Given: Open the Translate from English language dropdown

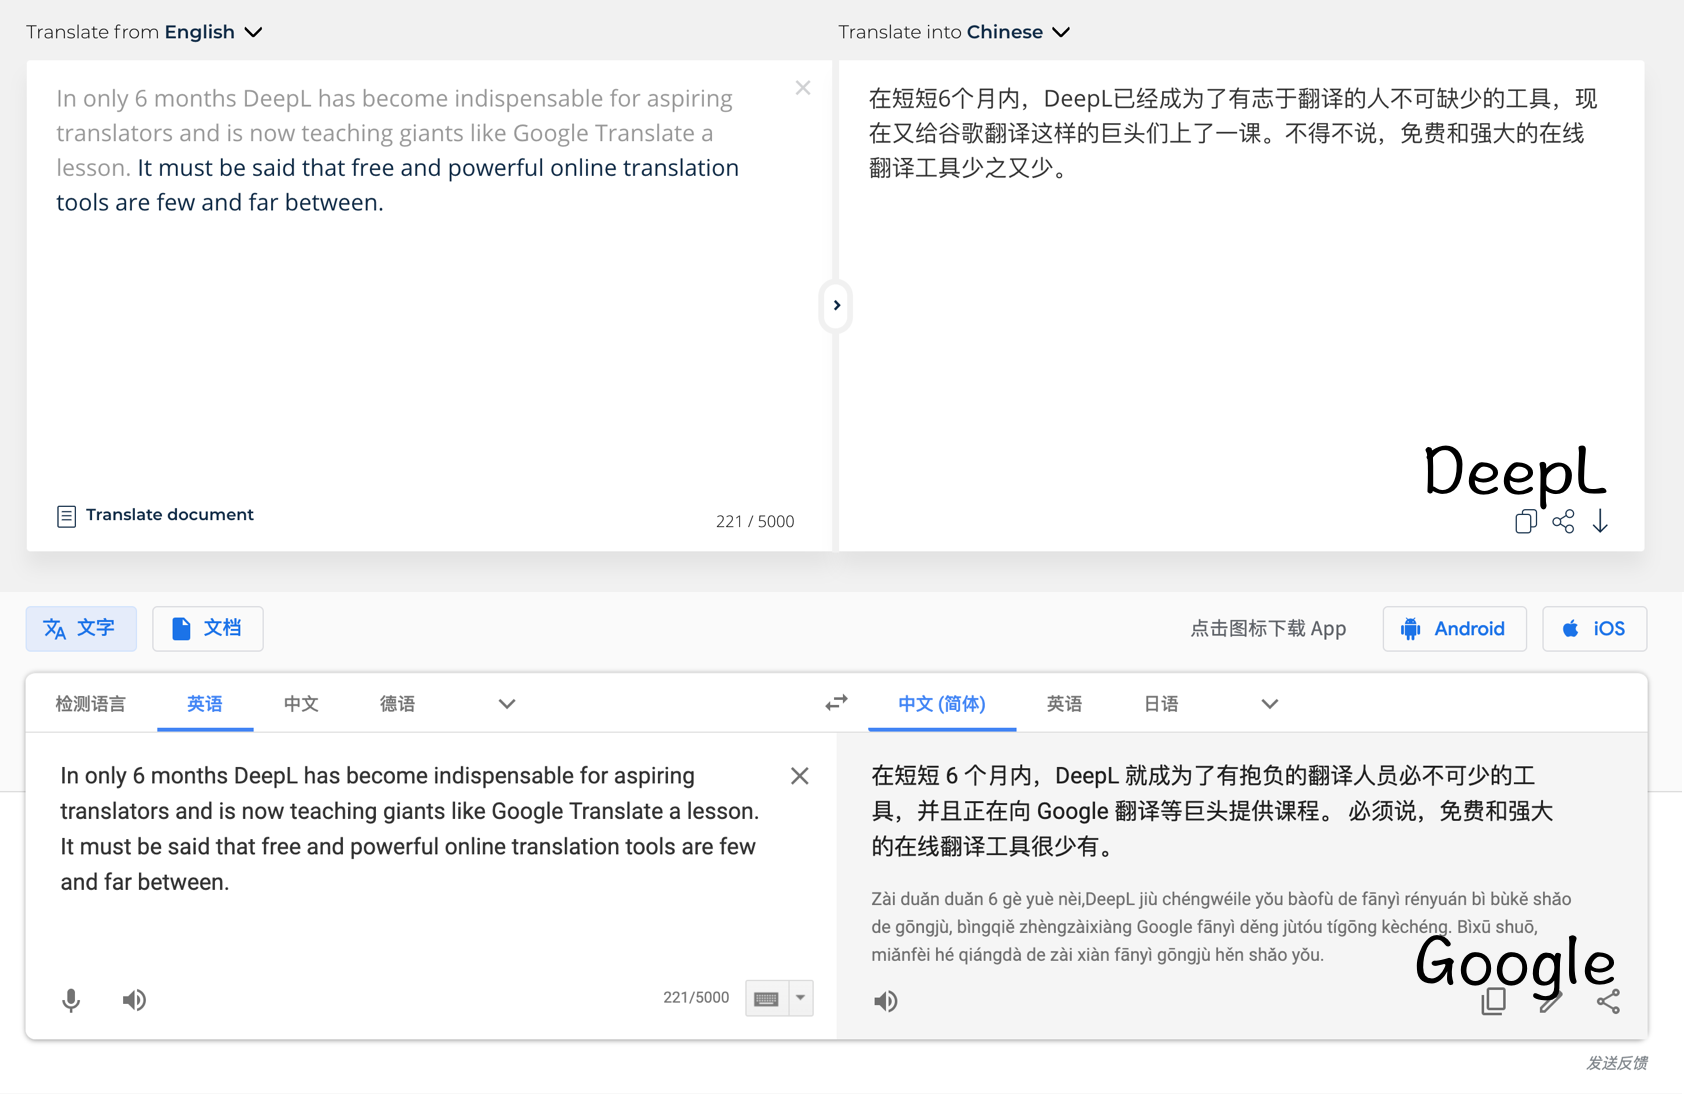Looking at the screenshot, I should [x=254, y=31].
